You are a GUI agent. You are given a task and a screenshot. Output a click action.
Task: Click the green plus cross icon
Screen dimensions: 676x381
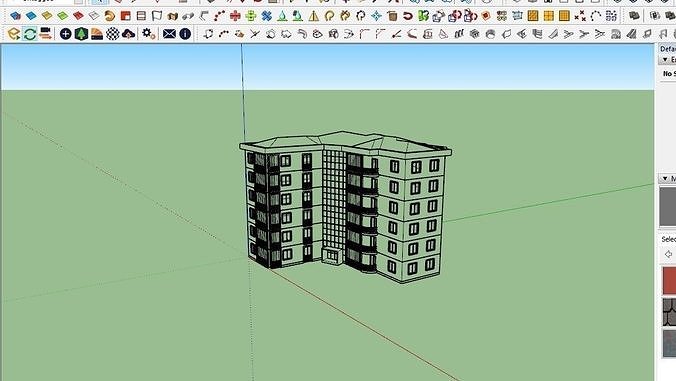pos(251,16)
